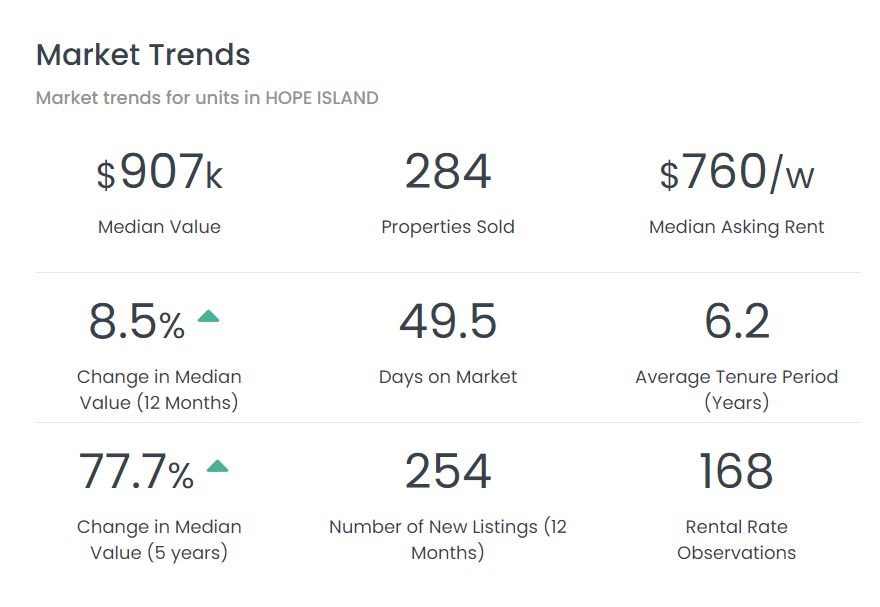Click the 254 new listings number
Image resolution: width=880 pixels, height=607 pixels.
click(448, 472)
